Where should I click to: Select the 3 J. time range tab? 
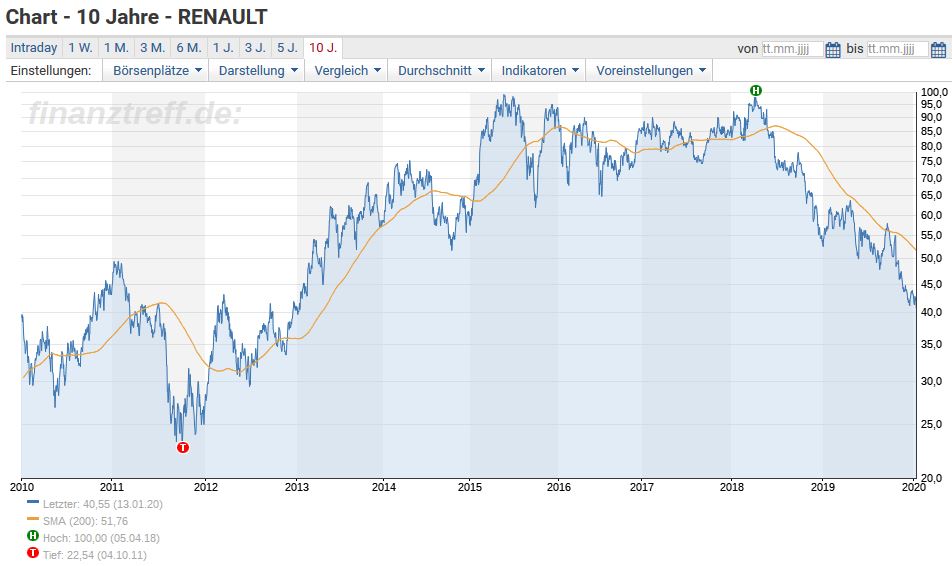(x=256, y=47)
